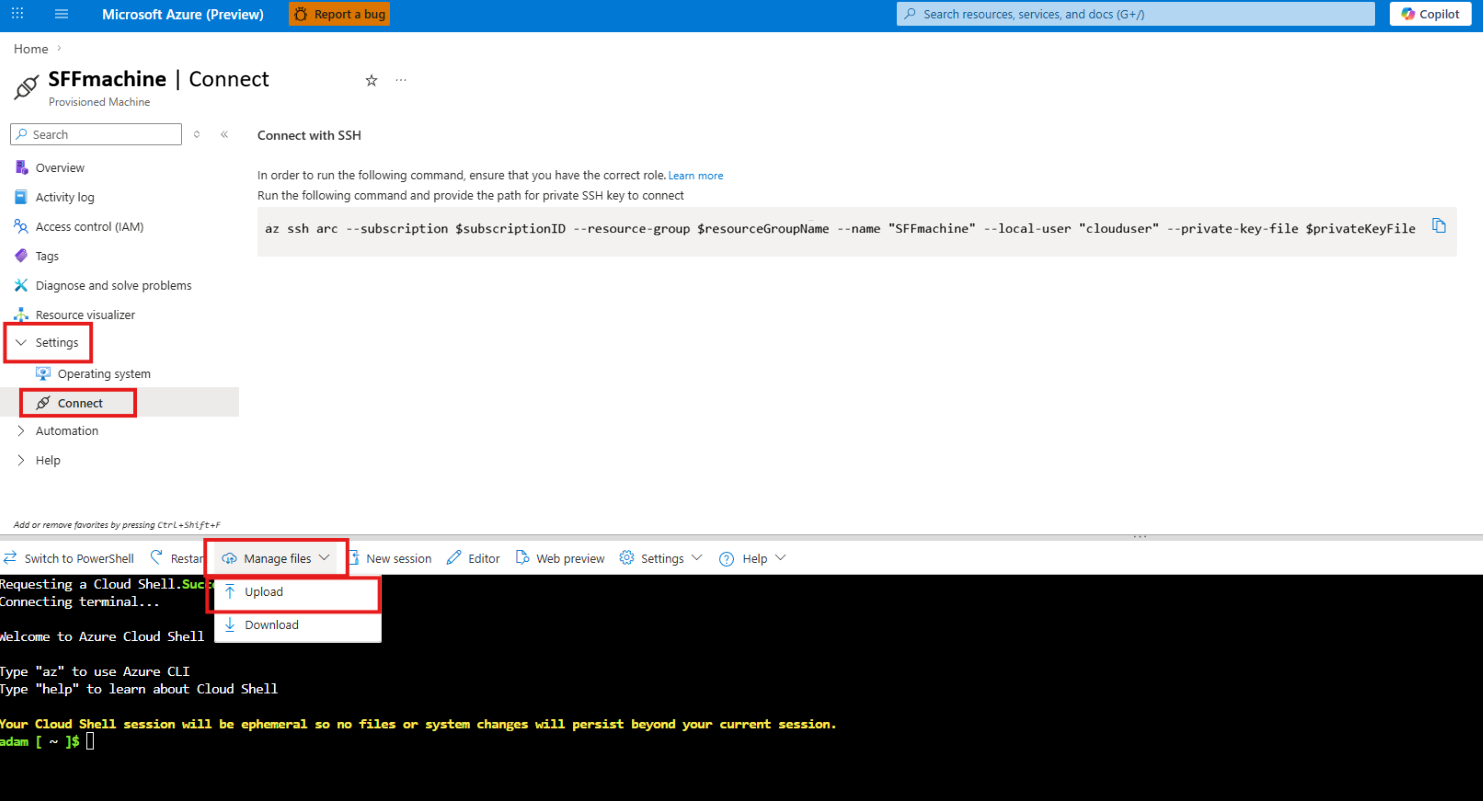1483x801 pixels.
Task: Open the Resource visualizer icon
Action: pos(21,315)
